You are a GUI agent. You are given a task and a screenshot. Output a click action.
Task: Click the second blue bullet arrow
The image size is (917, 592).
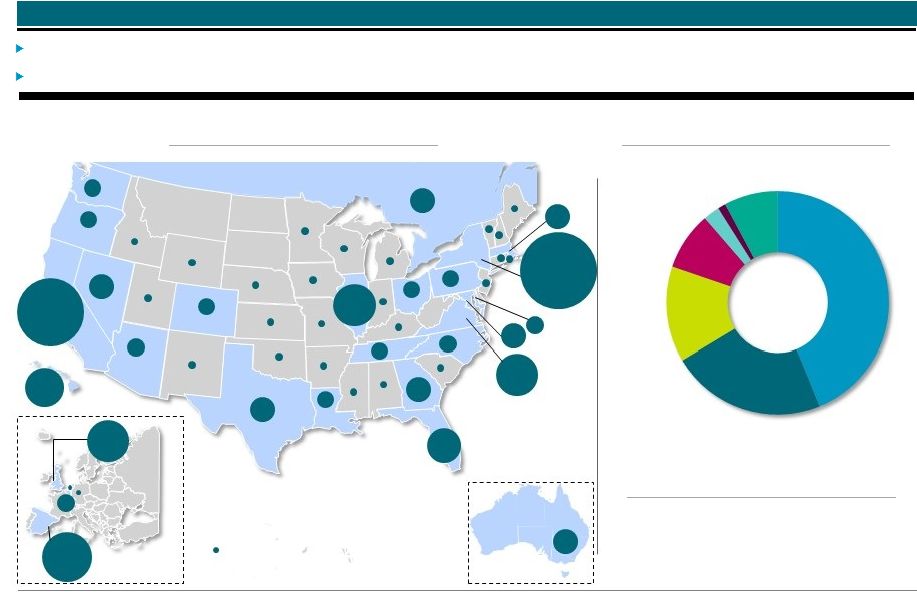tap(19, 76)
